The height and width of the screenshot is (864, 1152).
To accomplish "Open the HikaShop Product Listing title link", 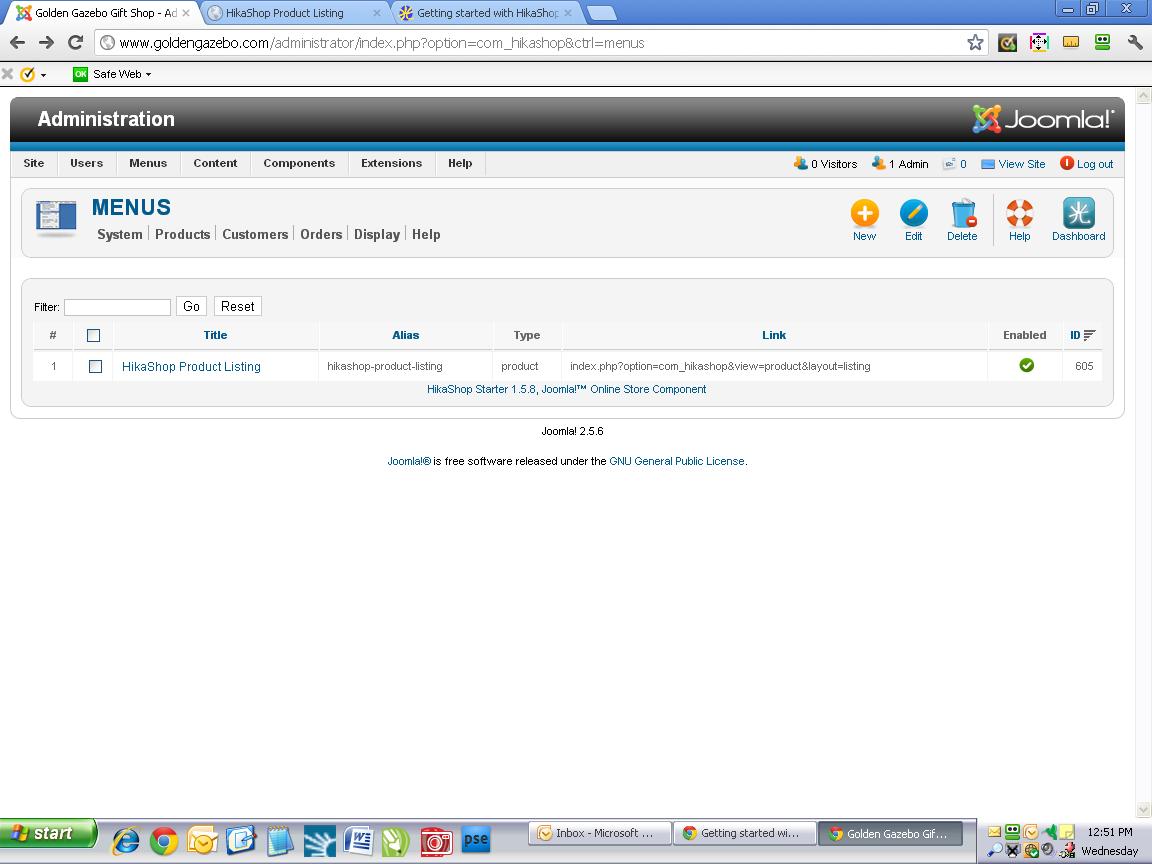I will pos(191,366).
